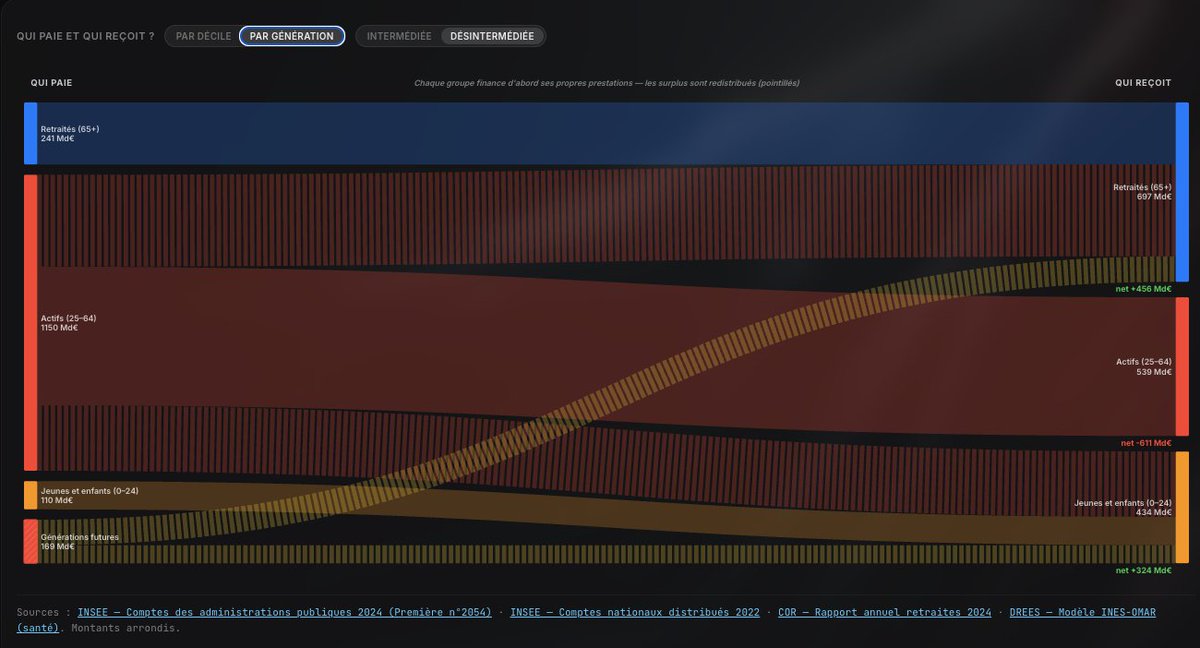Click the 'QUI PAIE' column header
Viewport: 1200px width, 648px height.
click(51, 83)
